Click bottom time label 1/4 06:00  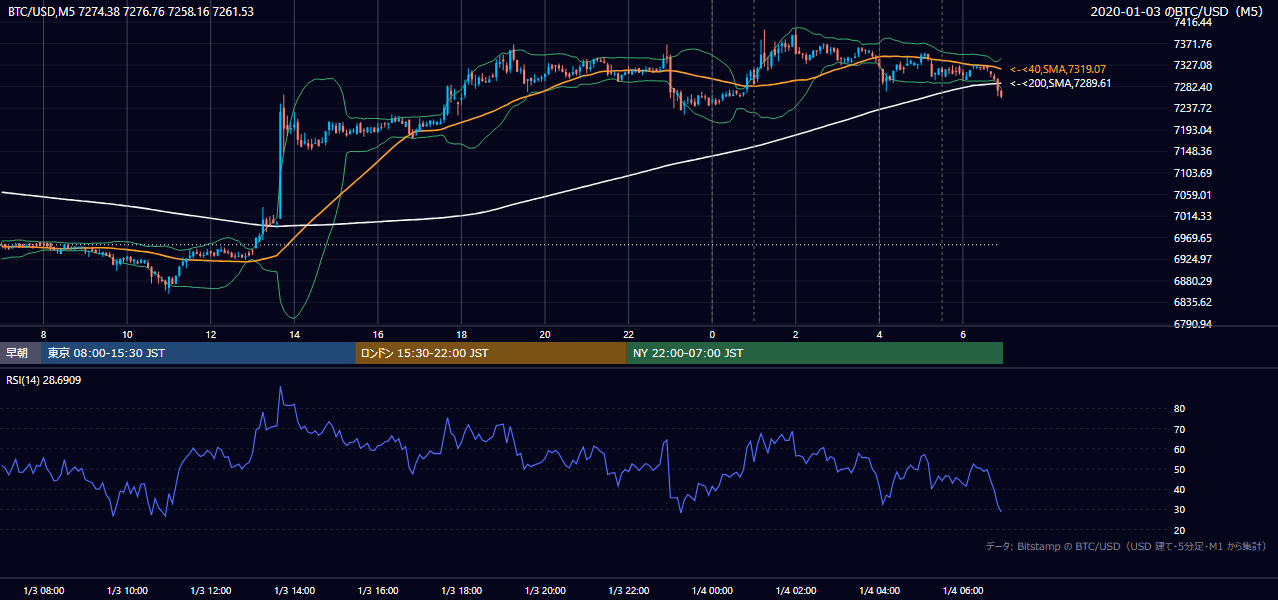coord(962,591)
